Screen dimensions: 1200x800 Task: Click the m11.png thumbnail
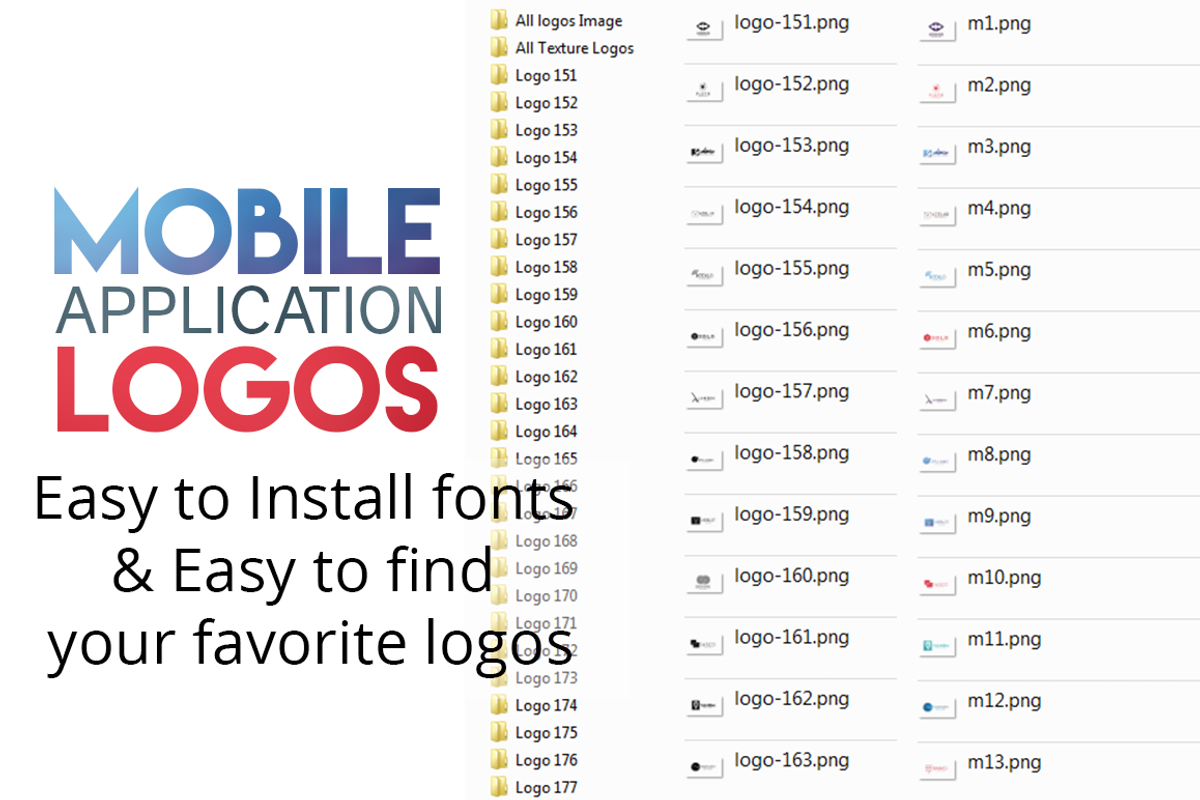coord(937,646)
